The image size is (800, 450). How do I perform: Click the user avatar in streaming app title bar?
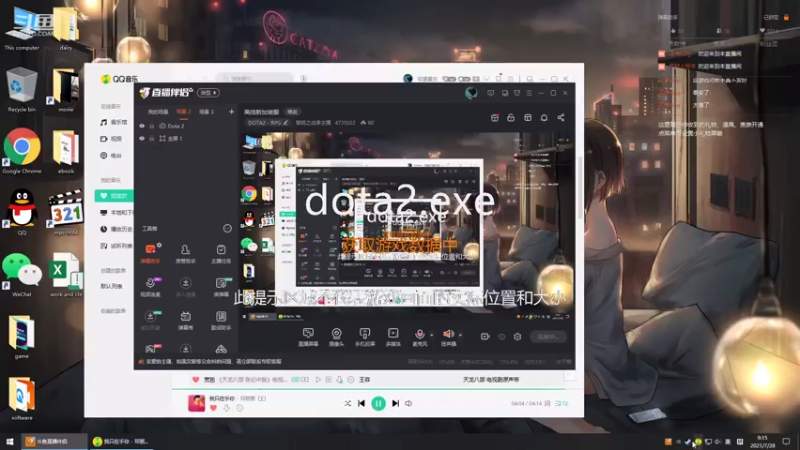click(x=471, y=93)
